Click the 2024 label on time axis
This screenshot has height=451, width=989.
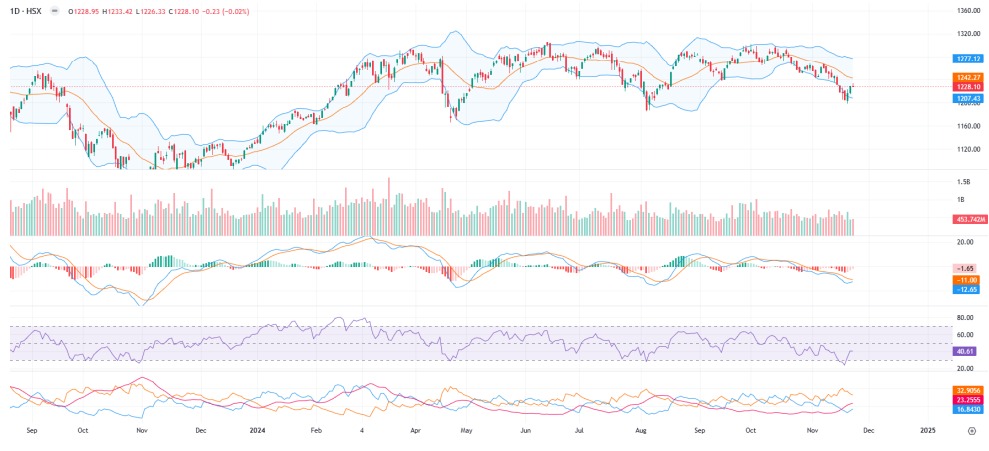259,430
